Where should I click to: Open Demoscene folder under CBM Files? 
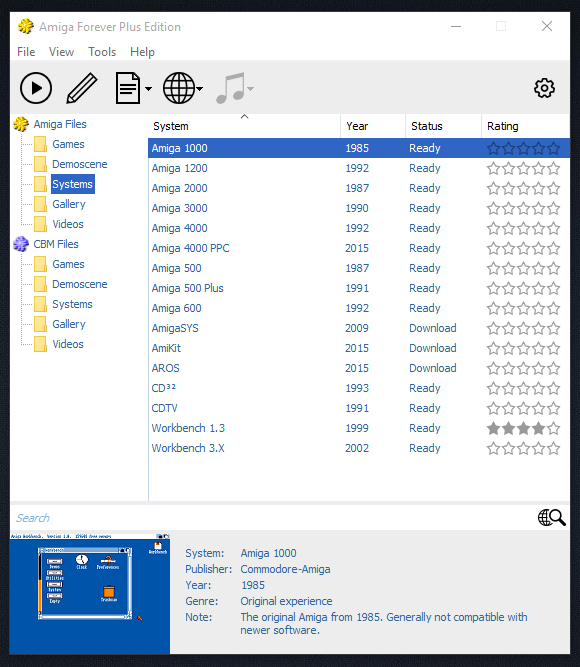coord(80,284)
